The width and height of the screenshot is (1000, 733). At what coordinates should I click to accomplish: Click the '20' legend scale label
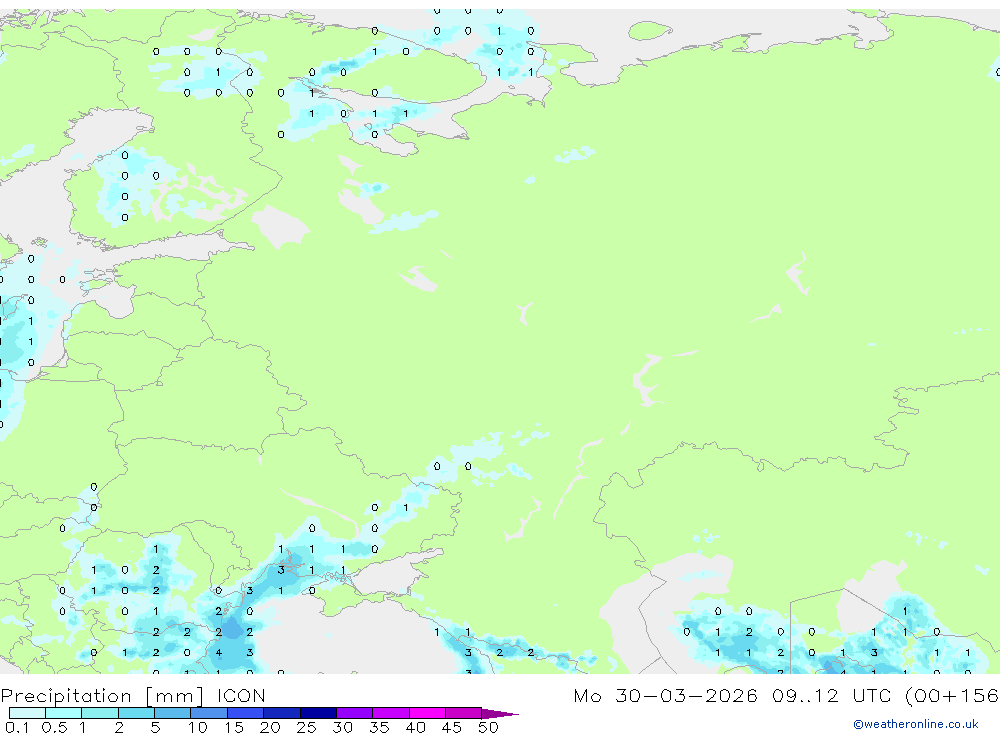pos(270,727)
